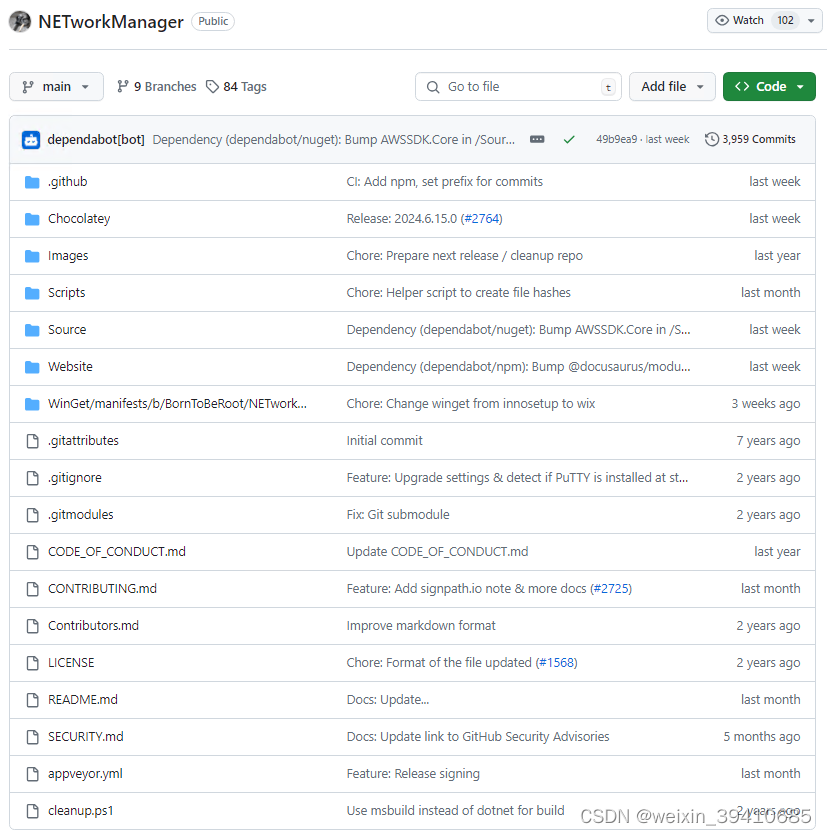Open the Add file dropdown
The height and width of the screenshot is (835, 827).
tap(671, 87)
